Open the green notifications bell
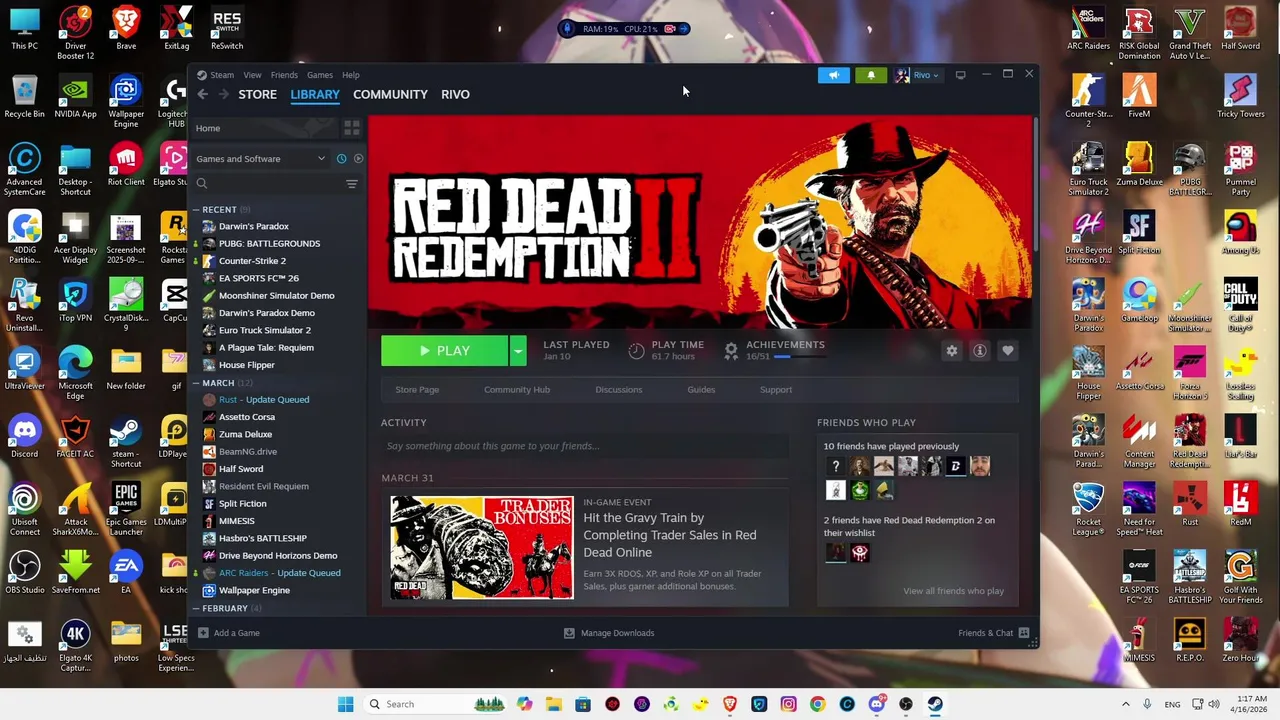Viewport: 1280px width, 720px height. point(871,75)
